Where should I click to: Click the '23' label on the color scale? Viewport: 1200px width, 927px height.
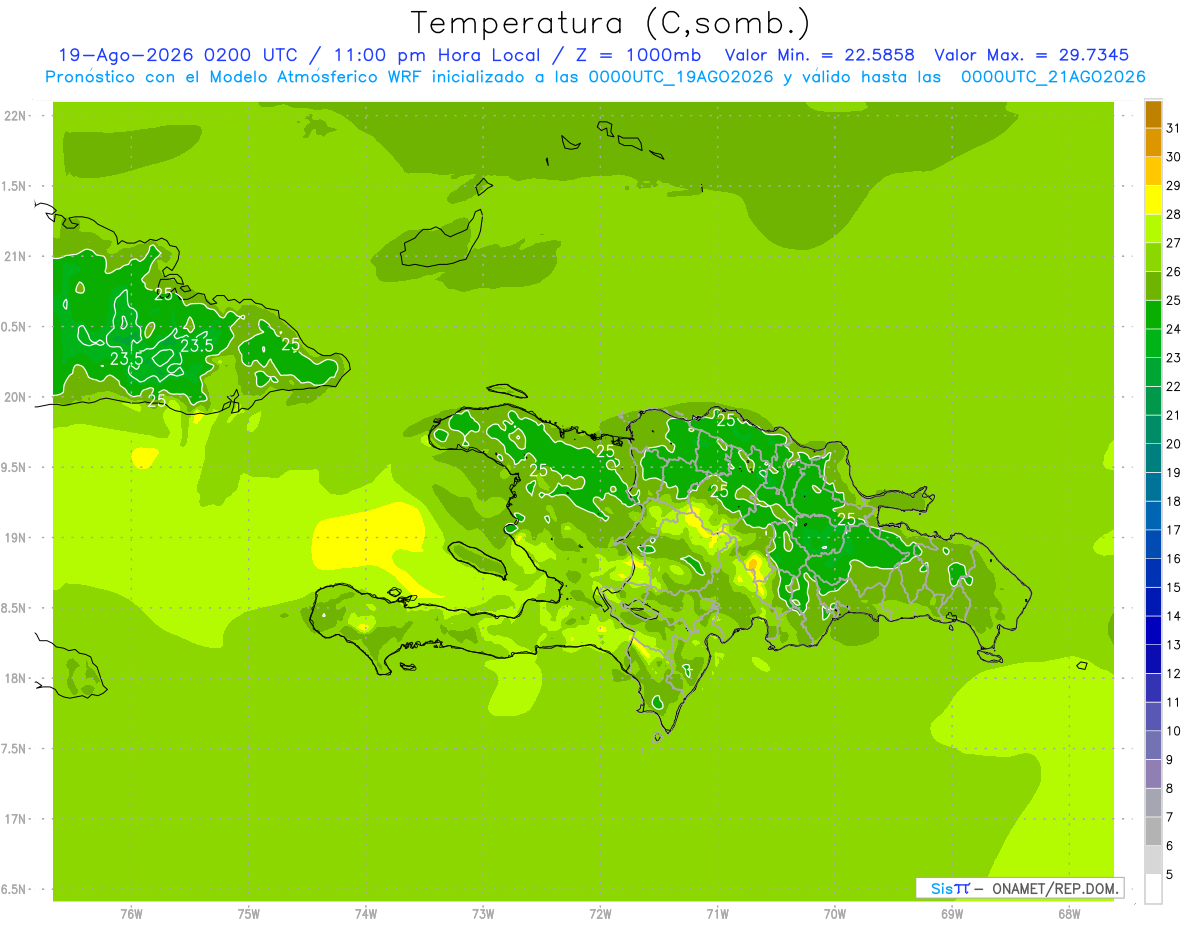pos(1174,358)
